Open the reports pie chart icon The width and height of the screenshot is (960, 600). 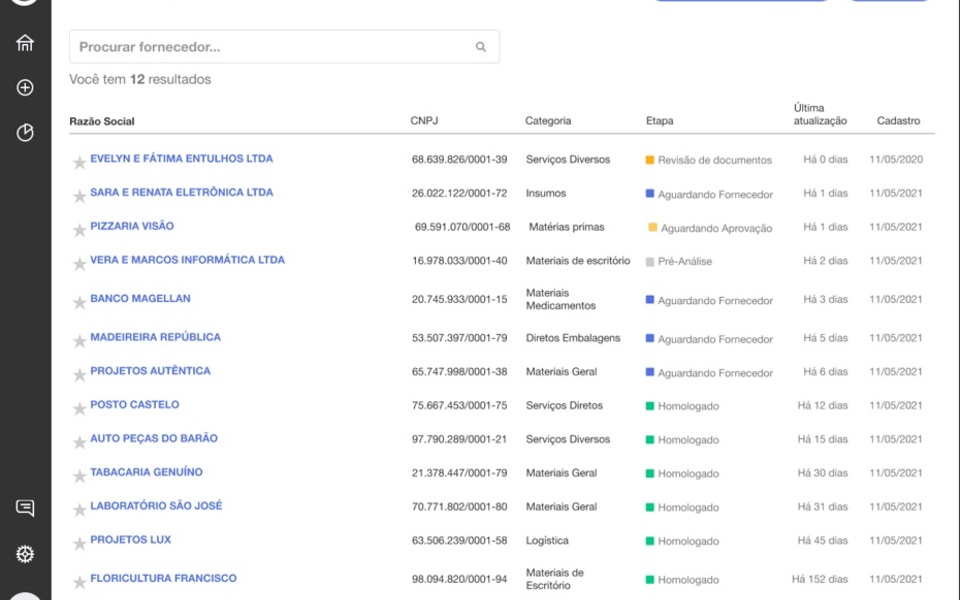click(25, 132)
